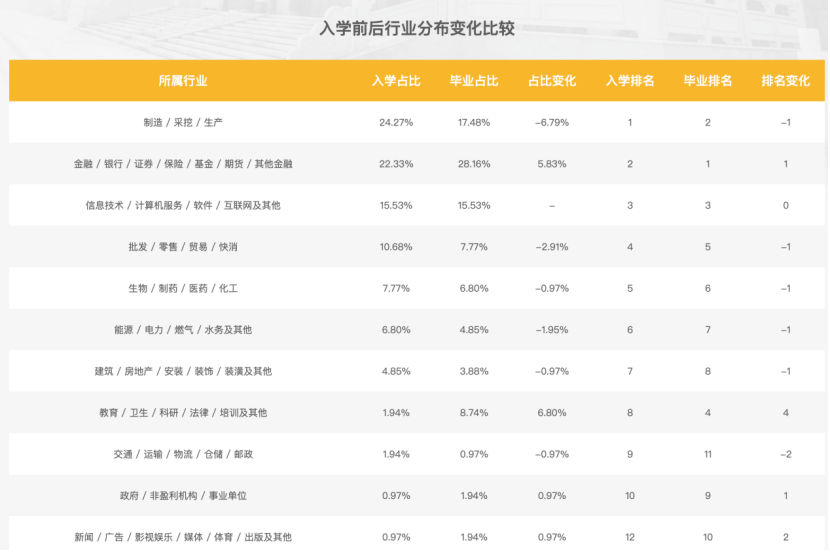The height and width of the screenshot is (552, 830).
Task: Click the 占比变化 column header
Action: point(552,81)
